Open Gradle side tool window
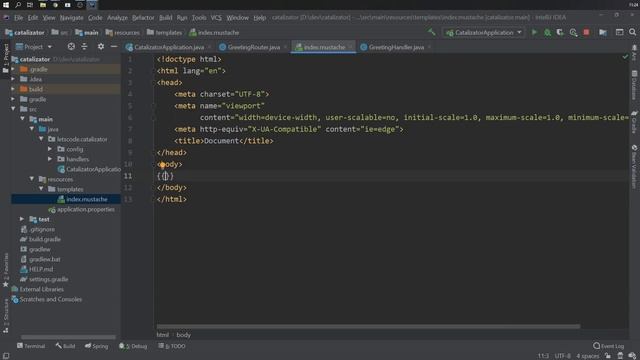Screen dimensions: 640x360 pos(634,121)
